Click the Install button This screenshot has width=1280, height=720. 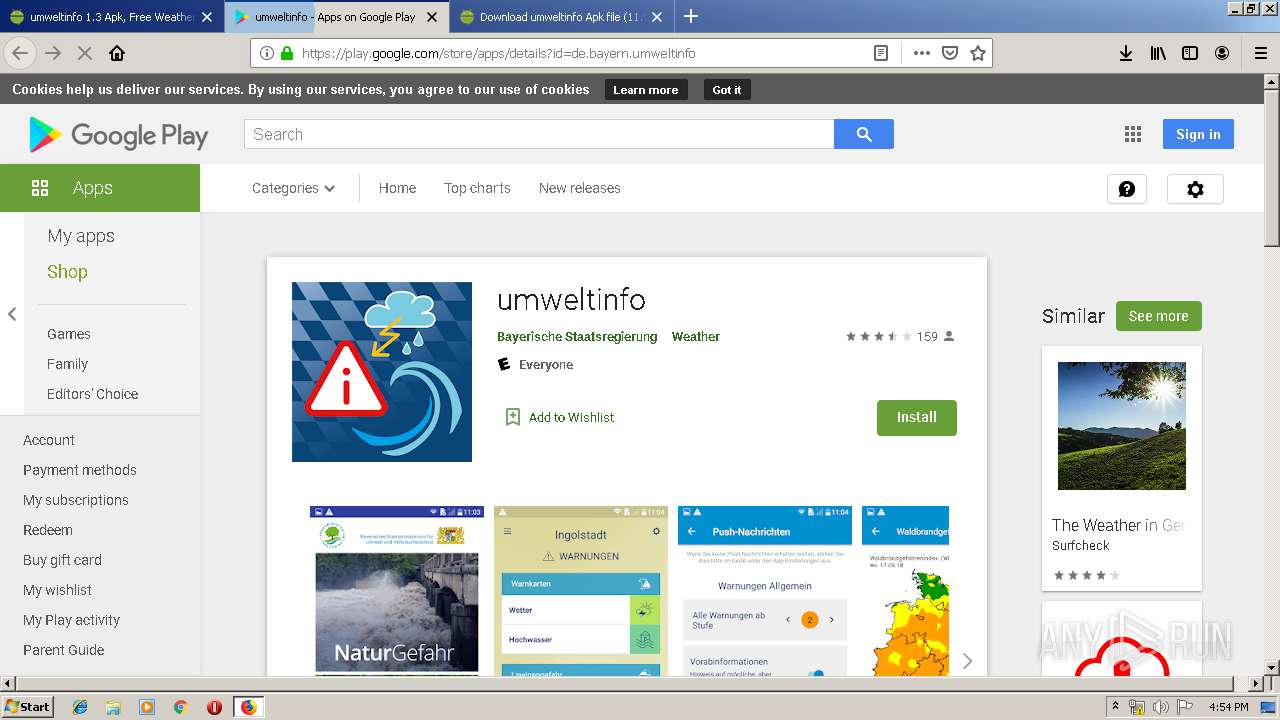point(917,418)
